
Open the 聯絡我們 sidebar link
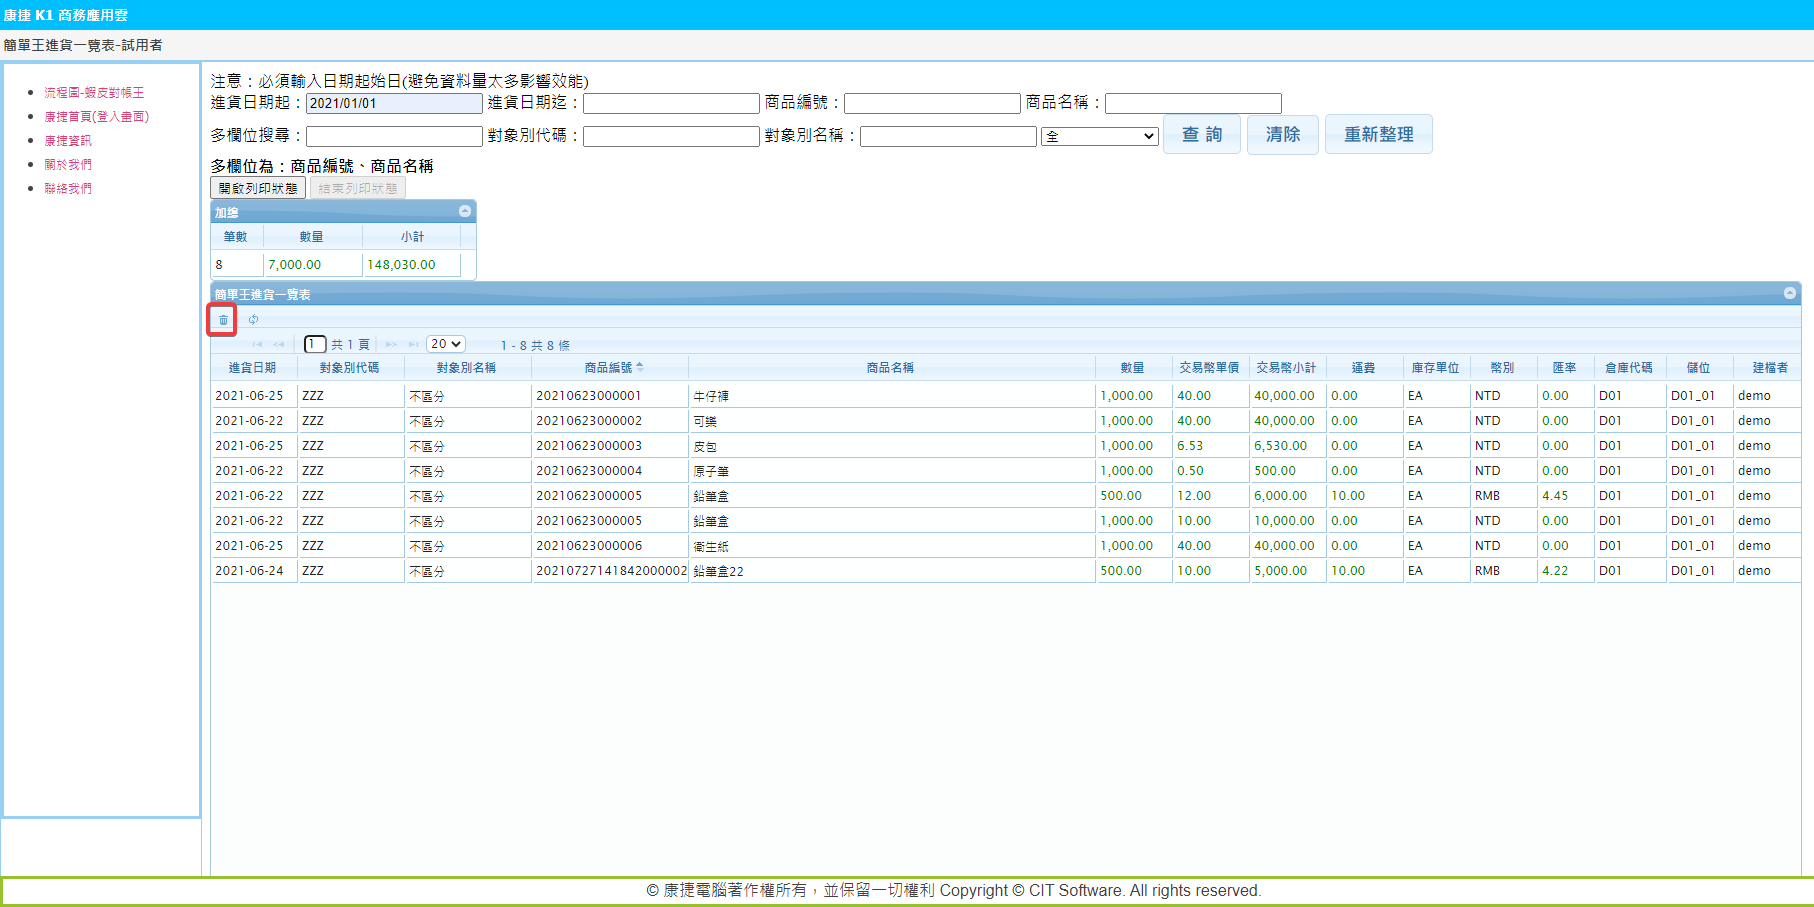point(68,188)
